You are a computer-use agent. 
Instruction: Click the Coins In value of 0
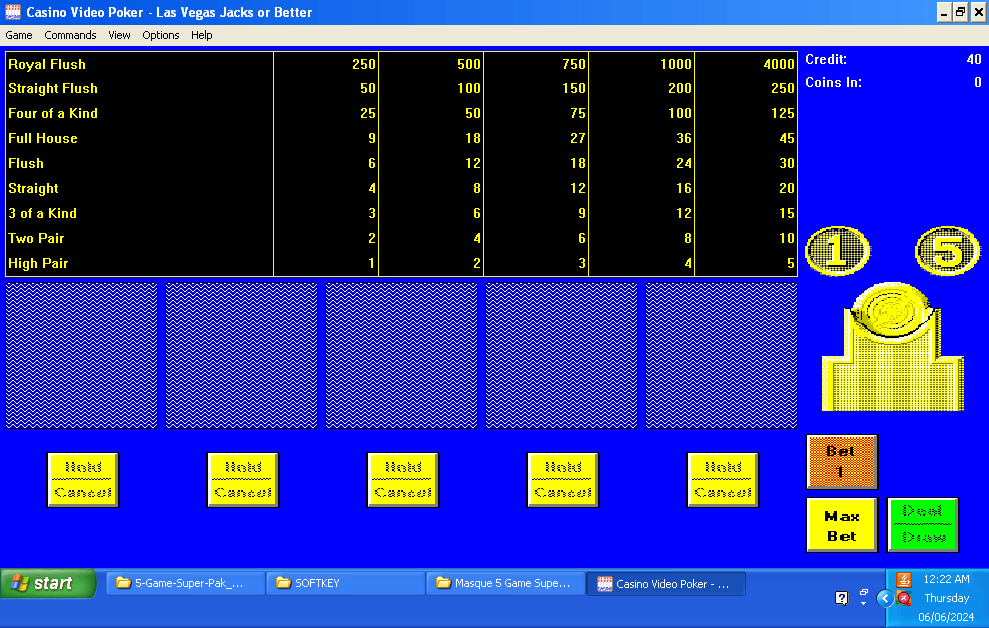tap(978, 83)
